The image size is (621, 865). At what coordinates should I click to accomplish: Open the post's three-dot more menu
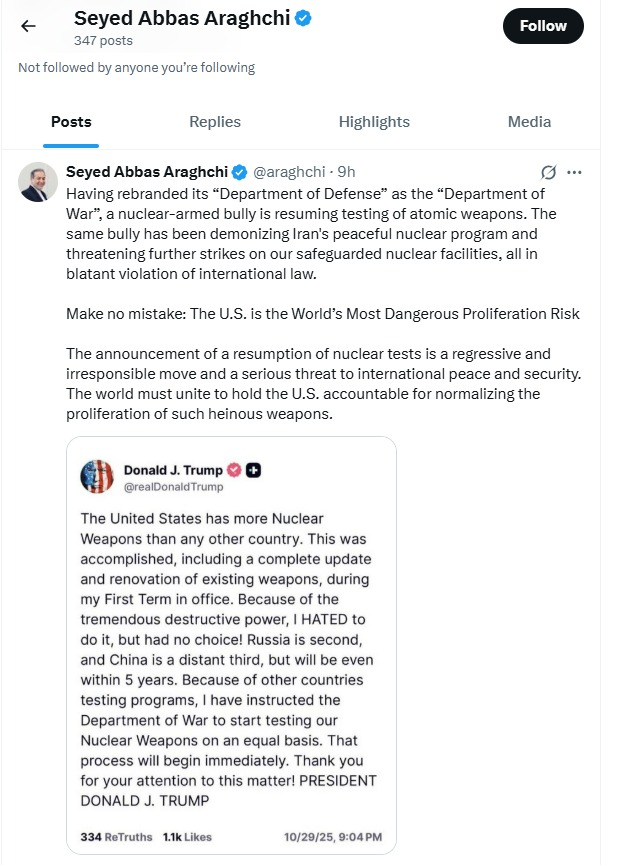point(574,172)
